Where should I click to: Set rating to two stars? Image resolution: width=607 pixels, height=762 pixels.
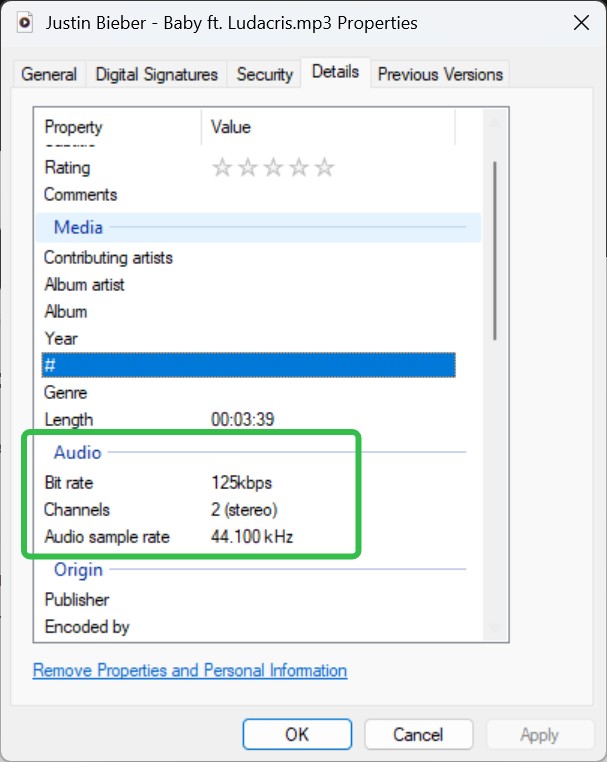pos(248,168)
